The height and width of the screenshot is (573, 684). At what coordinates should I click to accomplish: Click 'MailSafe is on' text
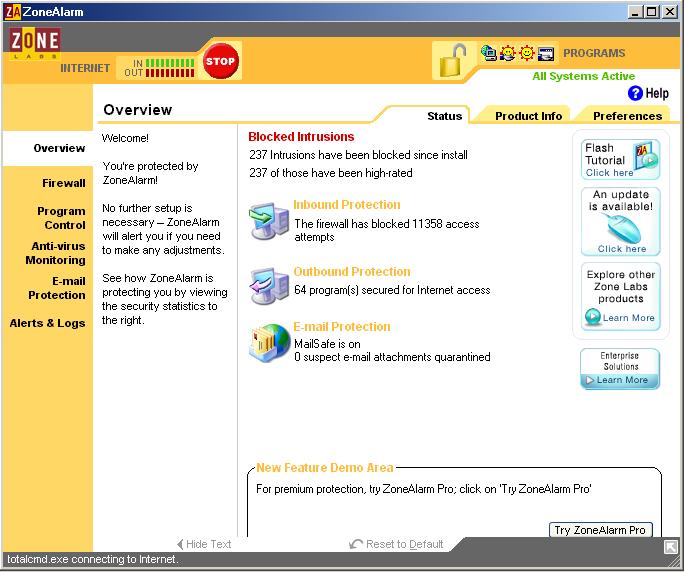tap(327, 344)
